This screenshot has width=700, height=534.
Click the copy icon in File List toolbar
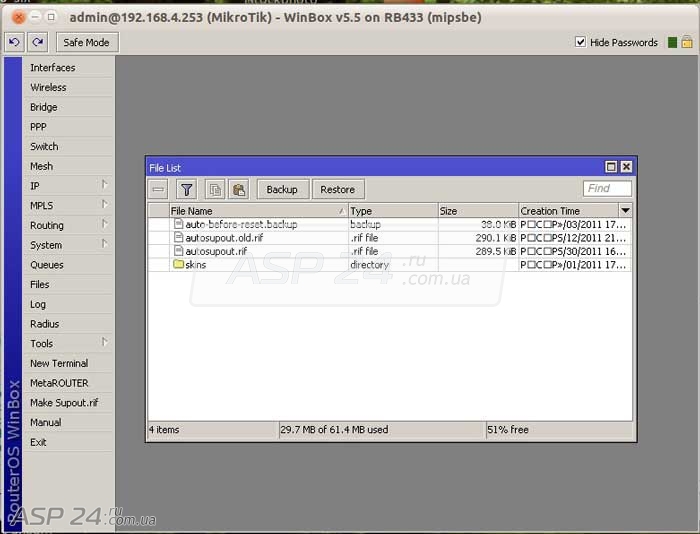coord(215,189)
